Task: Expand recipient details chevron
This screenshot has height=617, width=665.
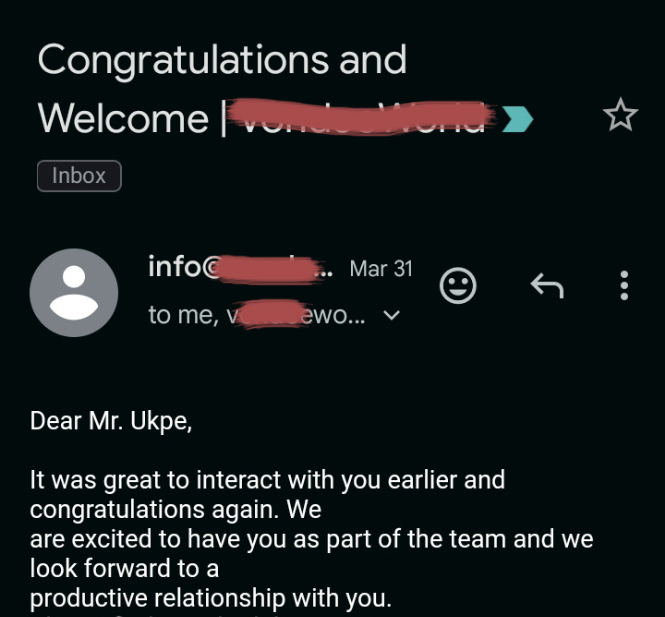Action: tap(391, 316)
